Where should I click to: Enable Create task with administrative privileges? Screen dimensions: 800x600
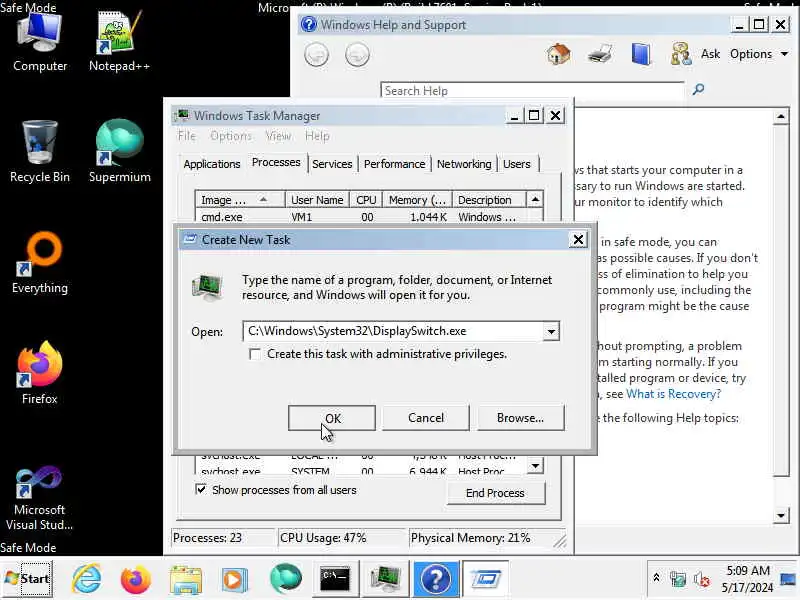(255, 354)
